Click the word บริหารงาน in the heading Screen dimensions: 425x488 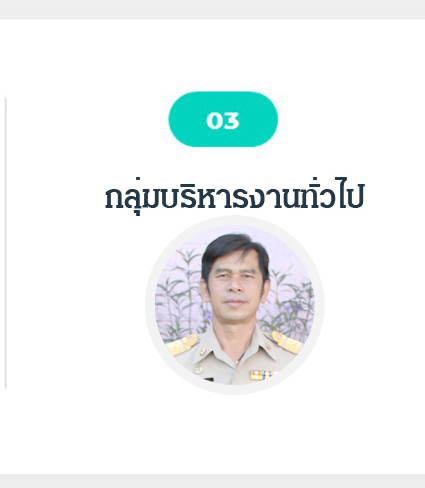click(x=229, y=198)
